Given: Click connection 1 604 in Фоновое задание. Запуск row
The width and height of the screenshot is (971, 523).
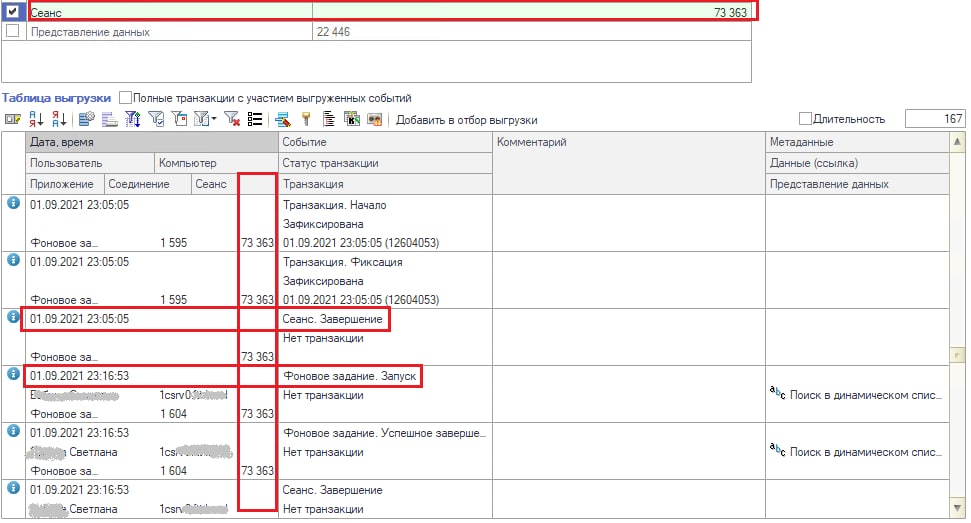Looking at the screenshot, I should click(x=173, y=413).
